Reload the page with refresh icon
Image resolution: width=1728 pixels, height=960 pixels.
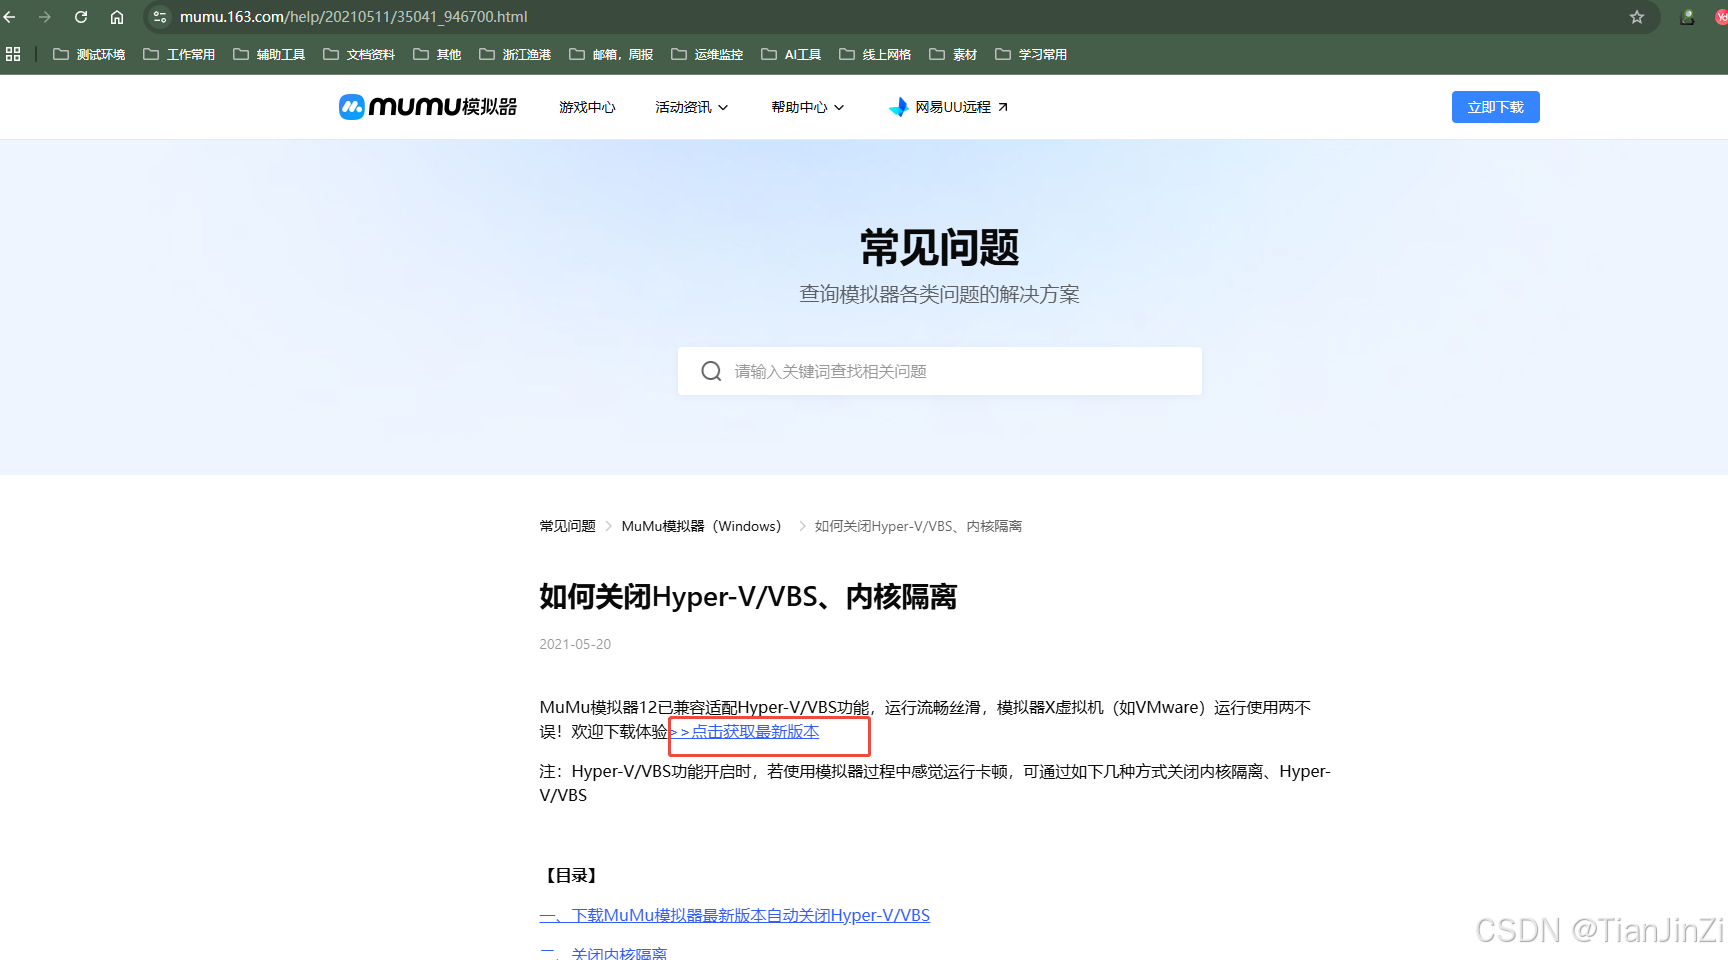81,17
